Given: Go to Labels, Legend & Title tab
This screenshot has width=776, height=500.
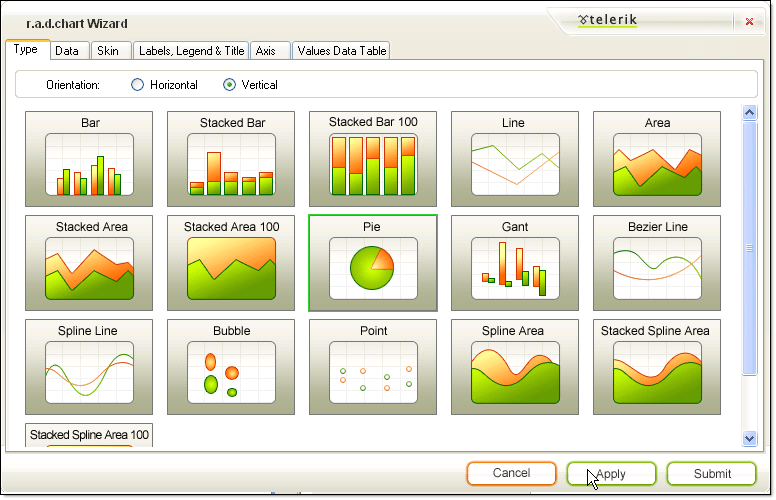Looking at the screenshot, I should (x=191, y=50).
